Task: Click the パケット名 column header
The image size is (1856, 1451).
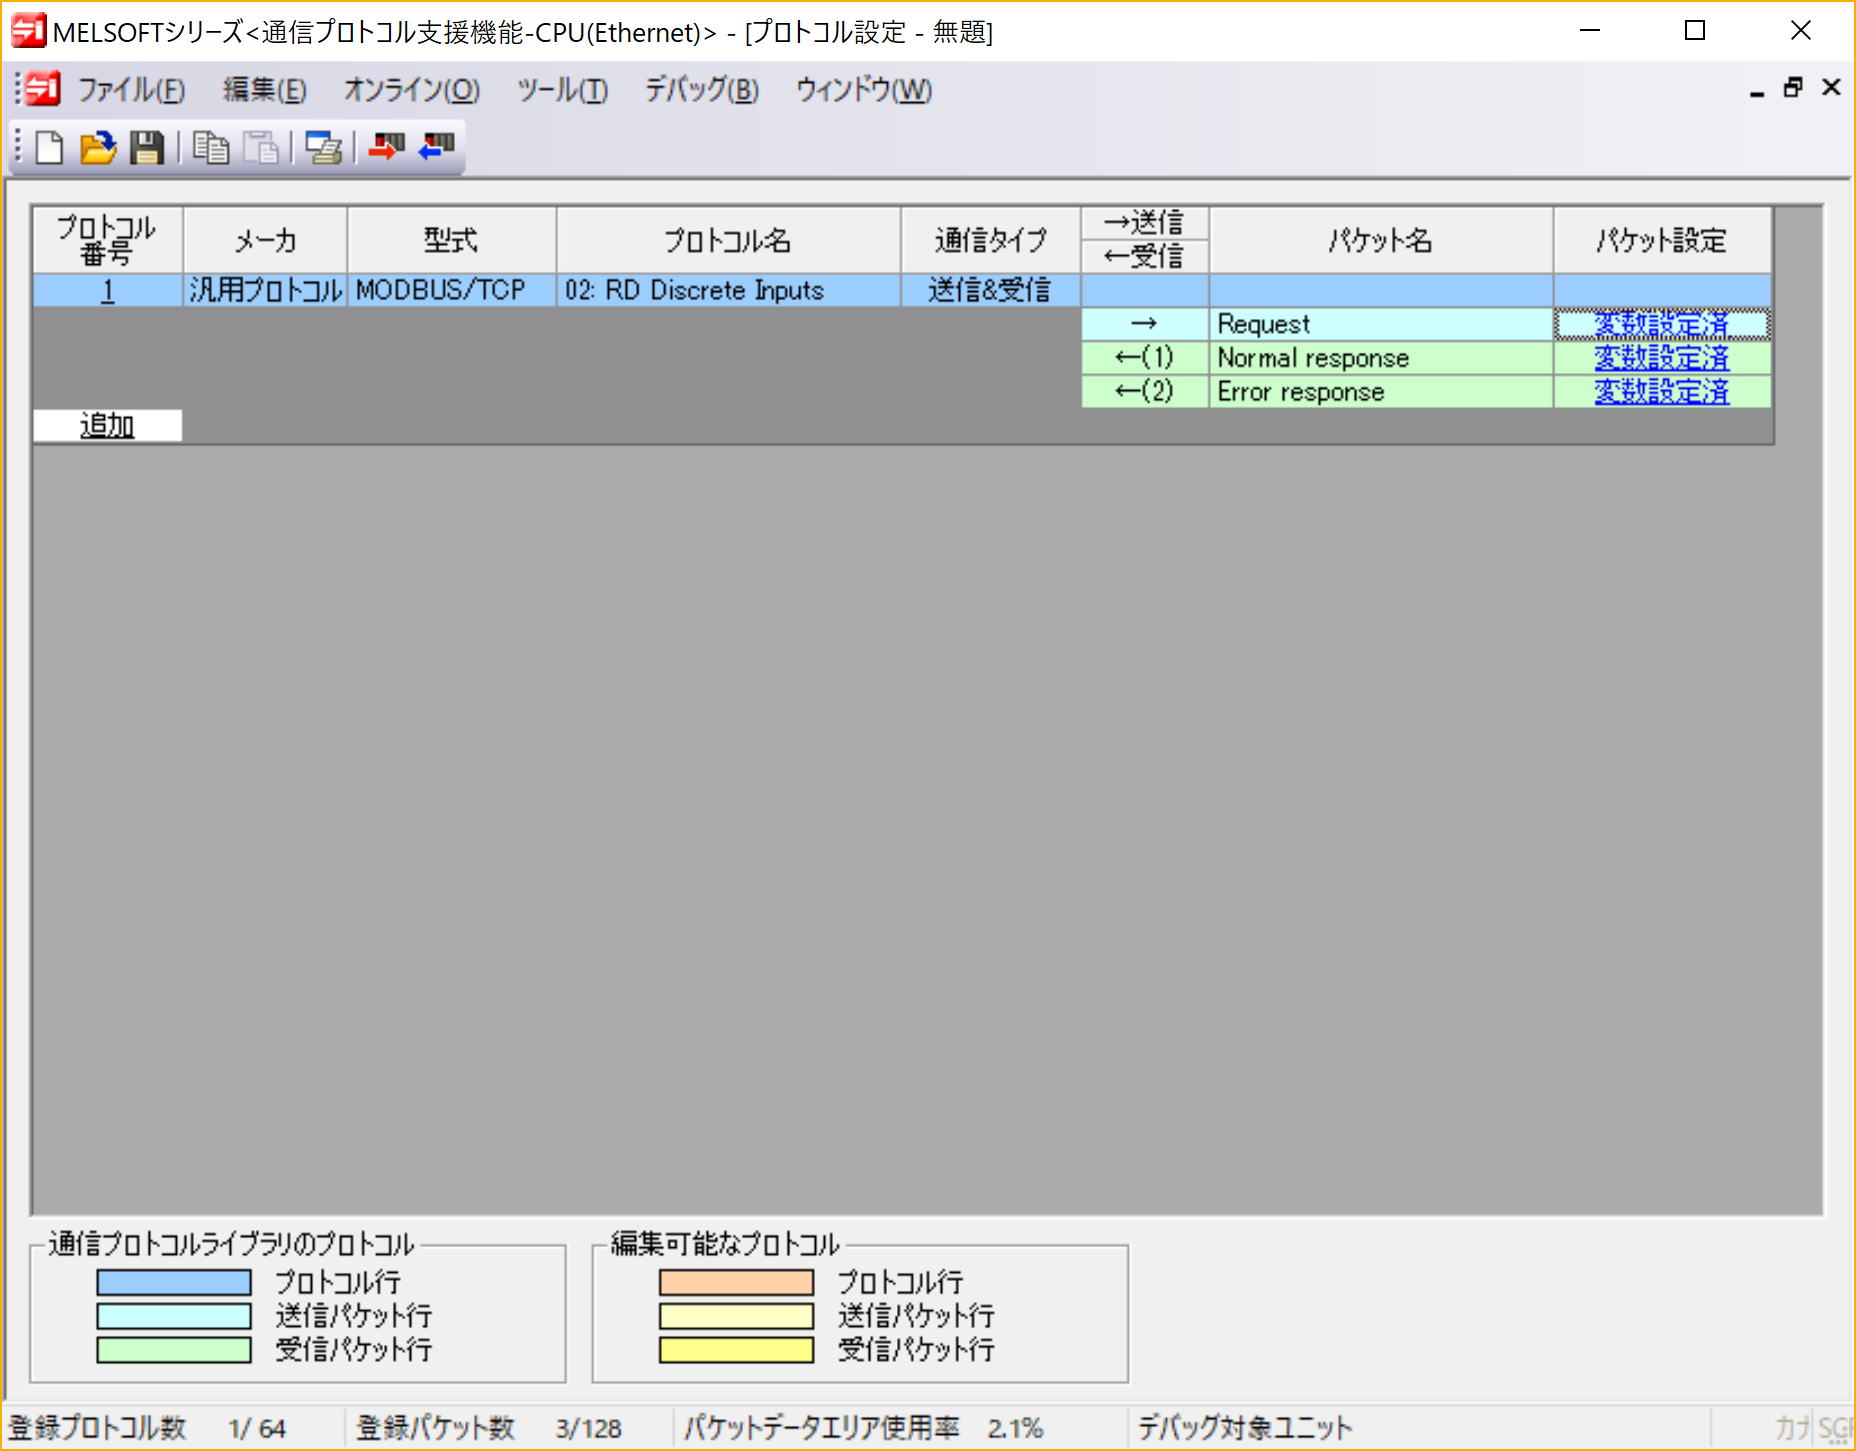Action: pos(1380,240)
